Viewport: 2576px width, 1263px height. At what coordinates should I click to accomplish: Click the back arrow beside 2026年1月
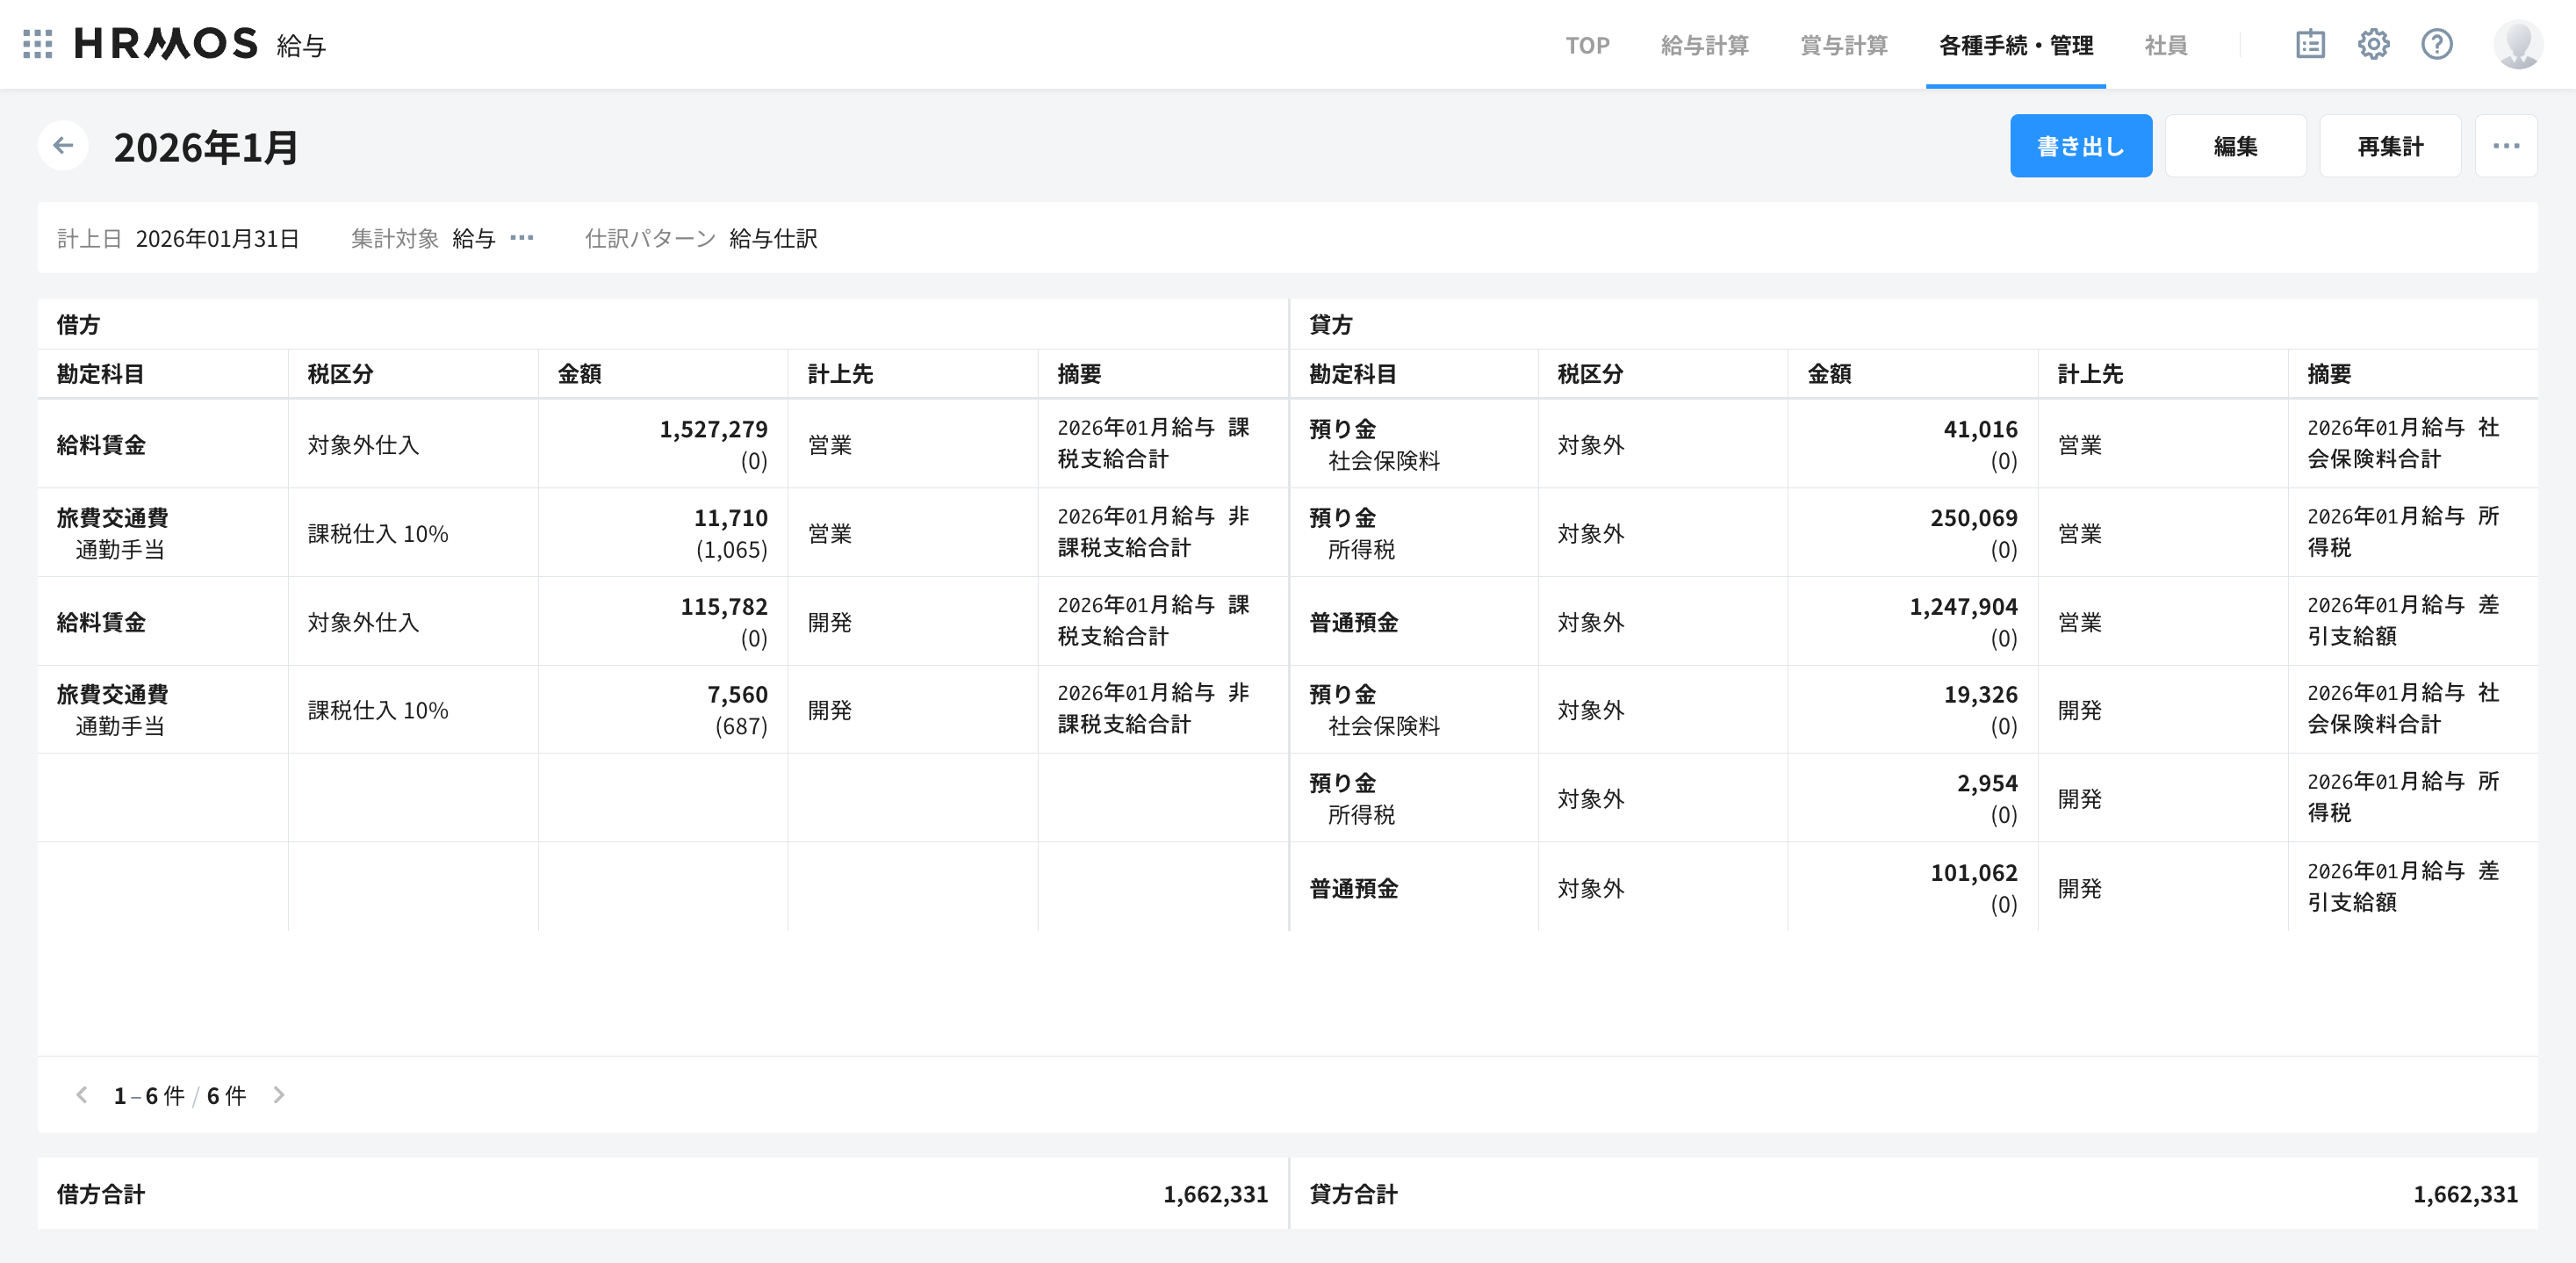63,146
